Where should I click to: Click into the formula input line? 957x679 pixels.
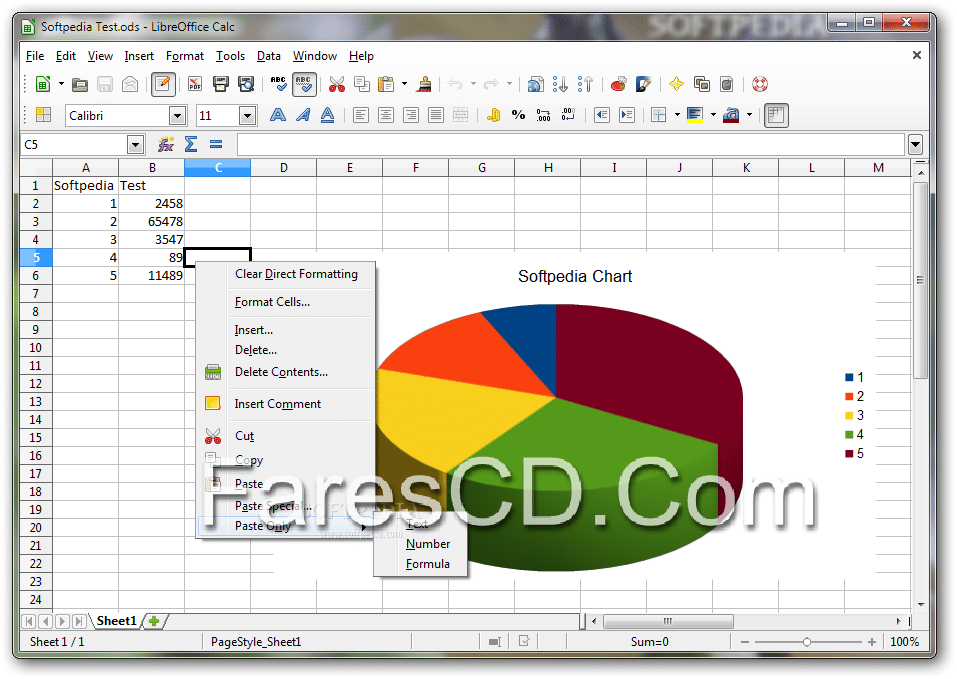(570, 145)
